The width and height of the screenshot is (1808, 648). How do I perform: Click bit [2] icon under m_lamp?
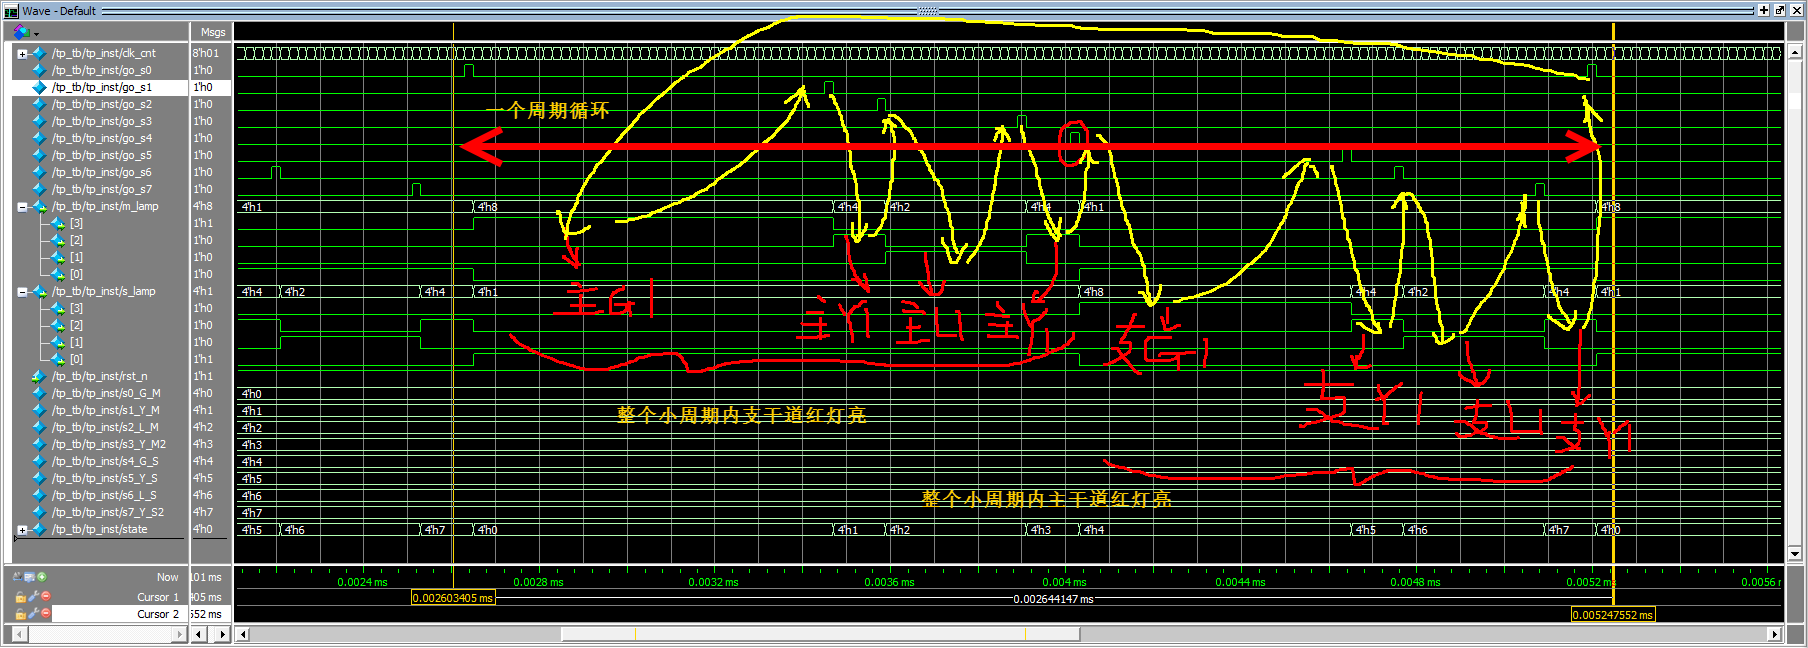point(57,241)
